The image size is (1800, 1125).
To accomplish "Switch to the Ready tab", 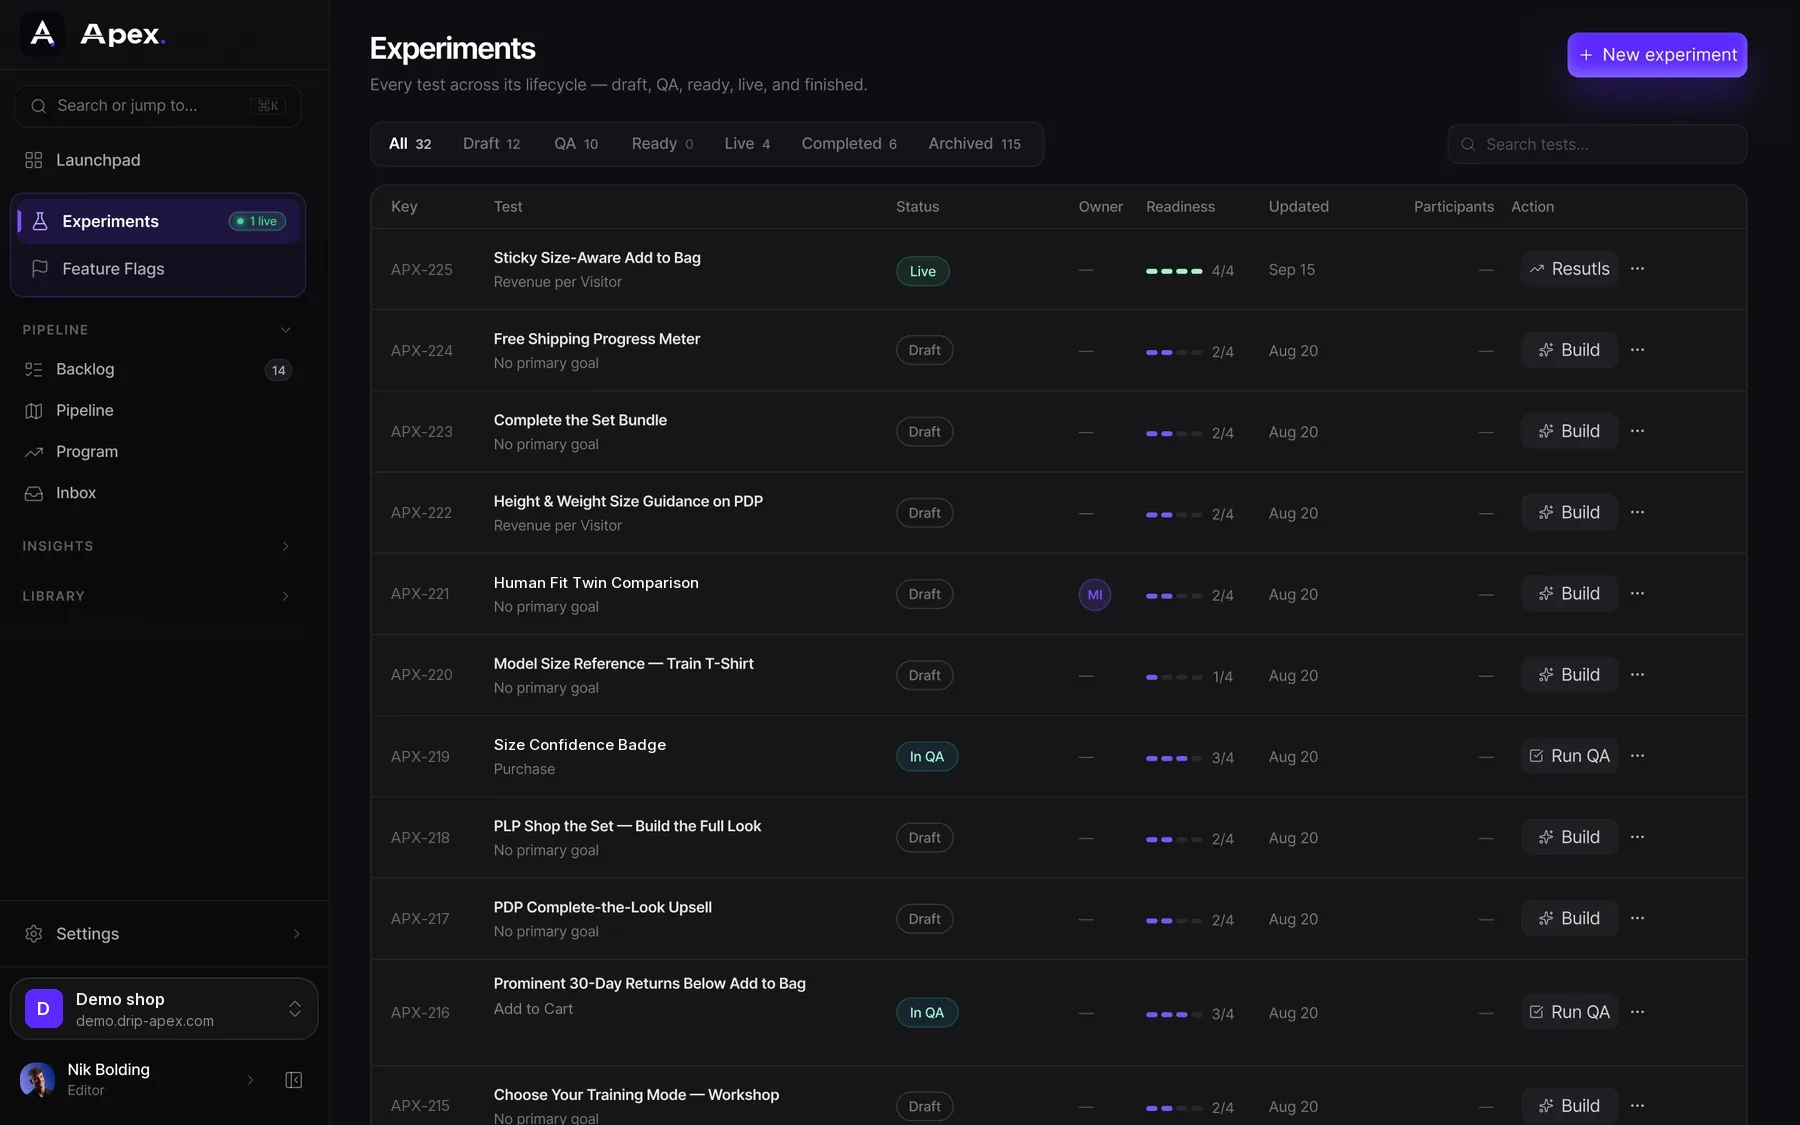I will pos(662,144).
